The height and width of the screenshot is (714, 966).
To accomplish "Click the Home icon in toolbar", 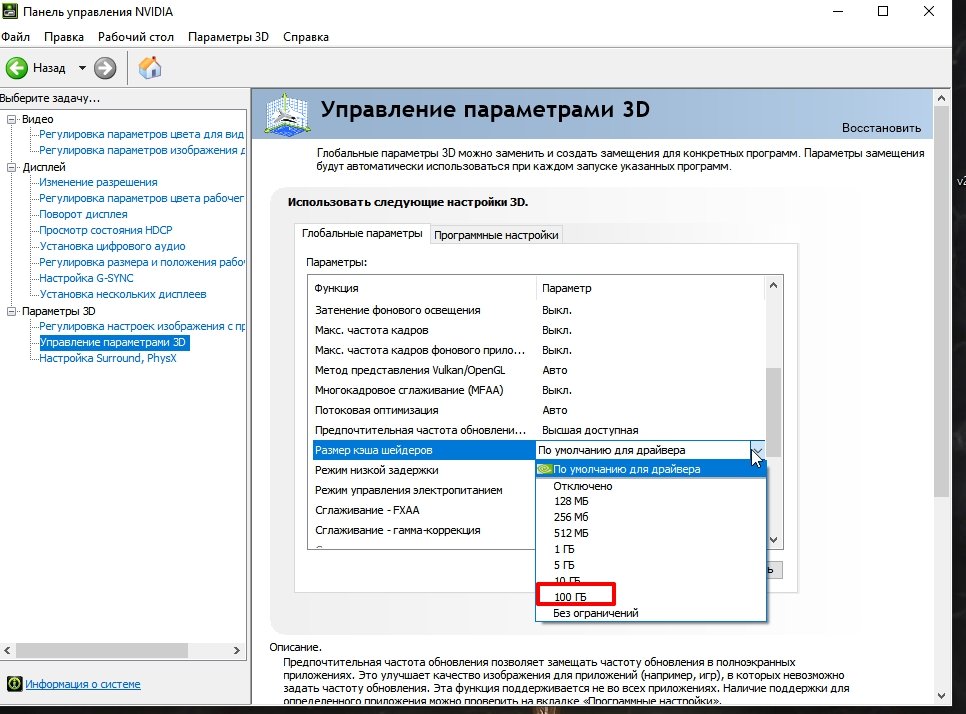I will 150,68.
